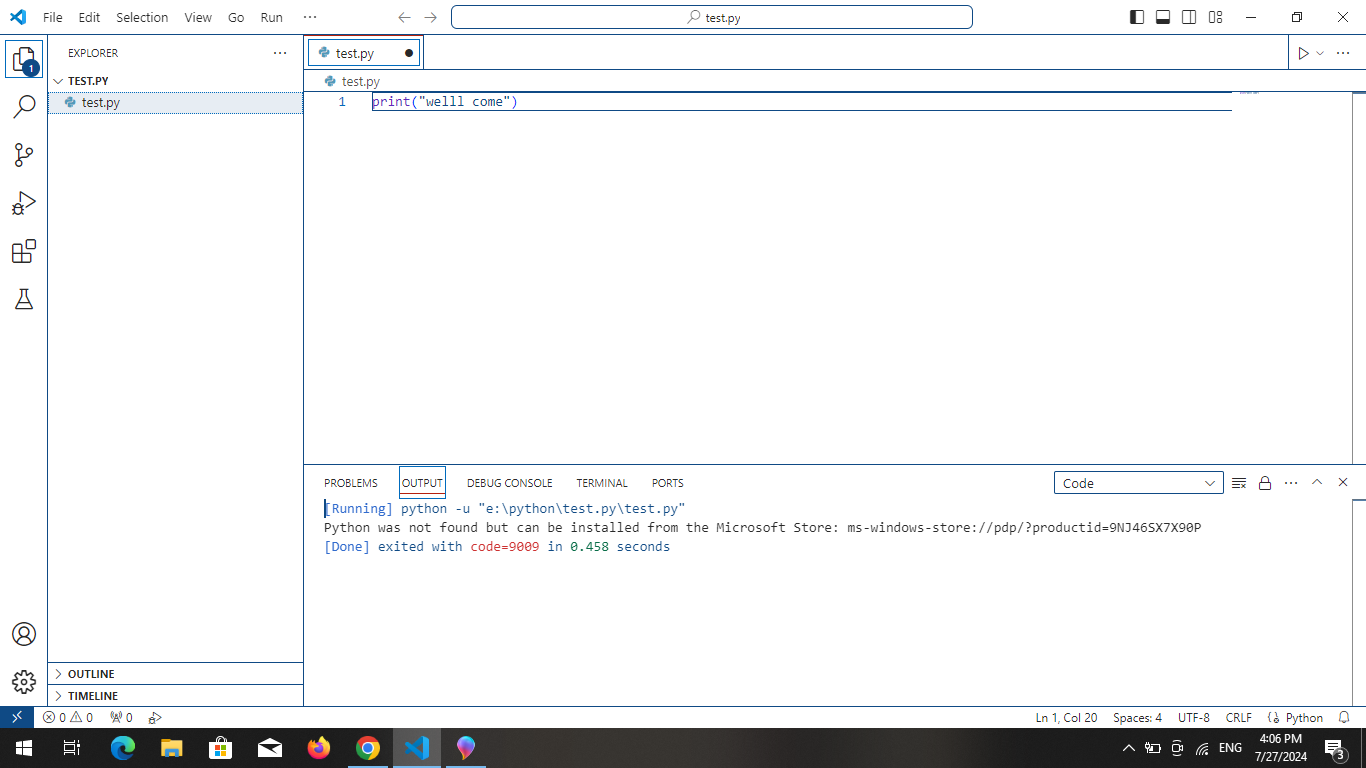Open the Run menu
1366x768 pixels.
271,17
